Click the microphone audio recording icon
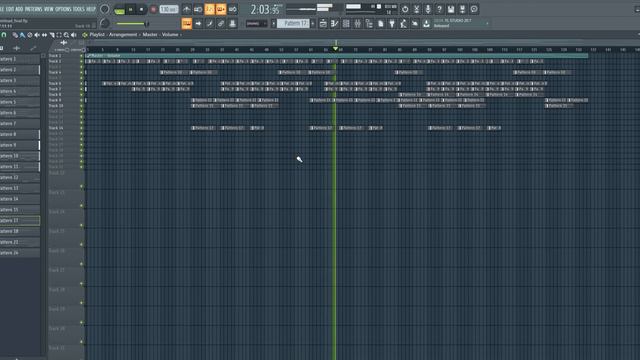 (428, 9)
